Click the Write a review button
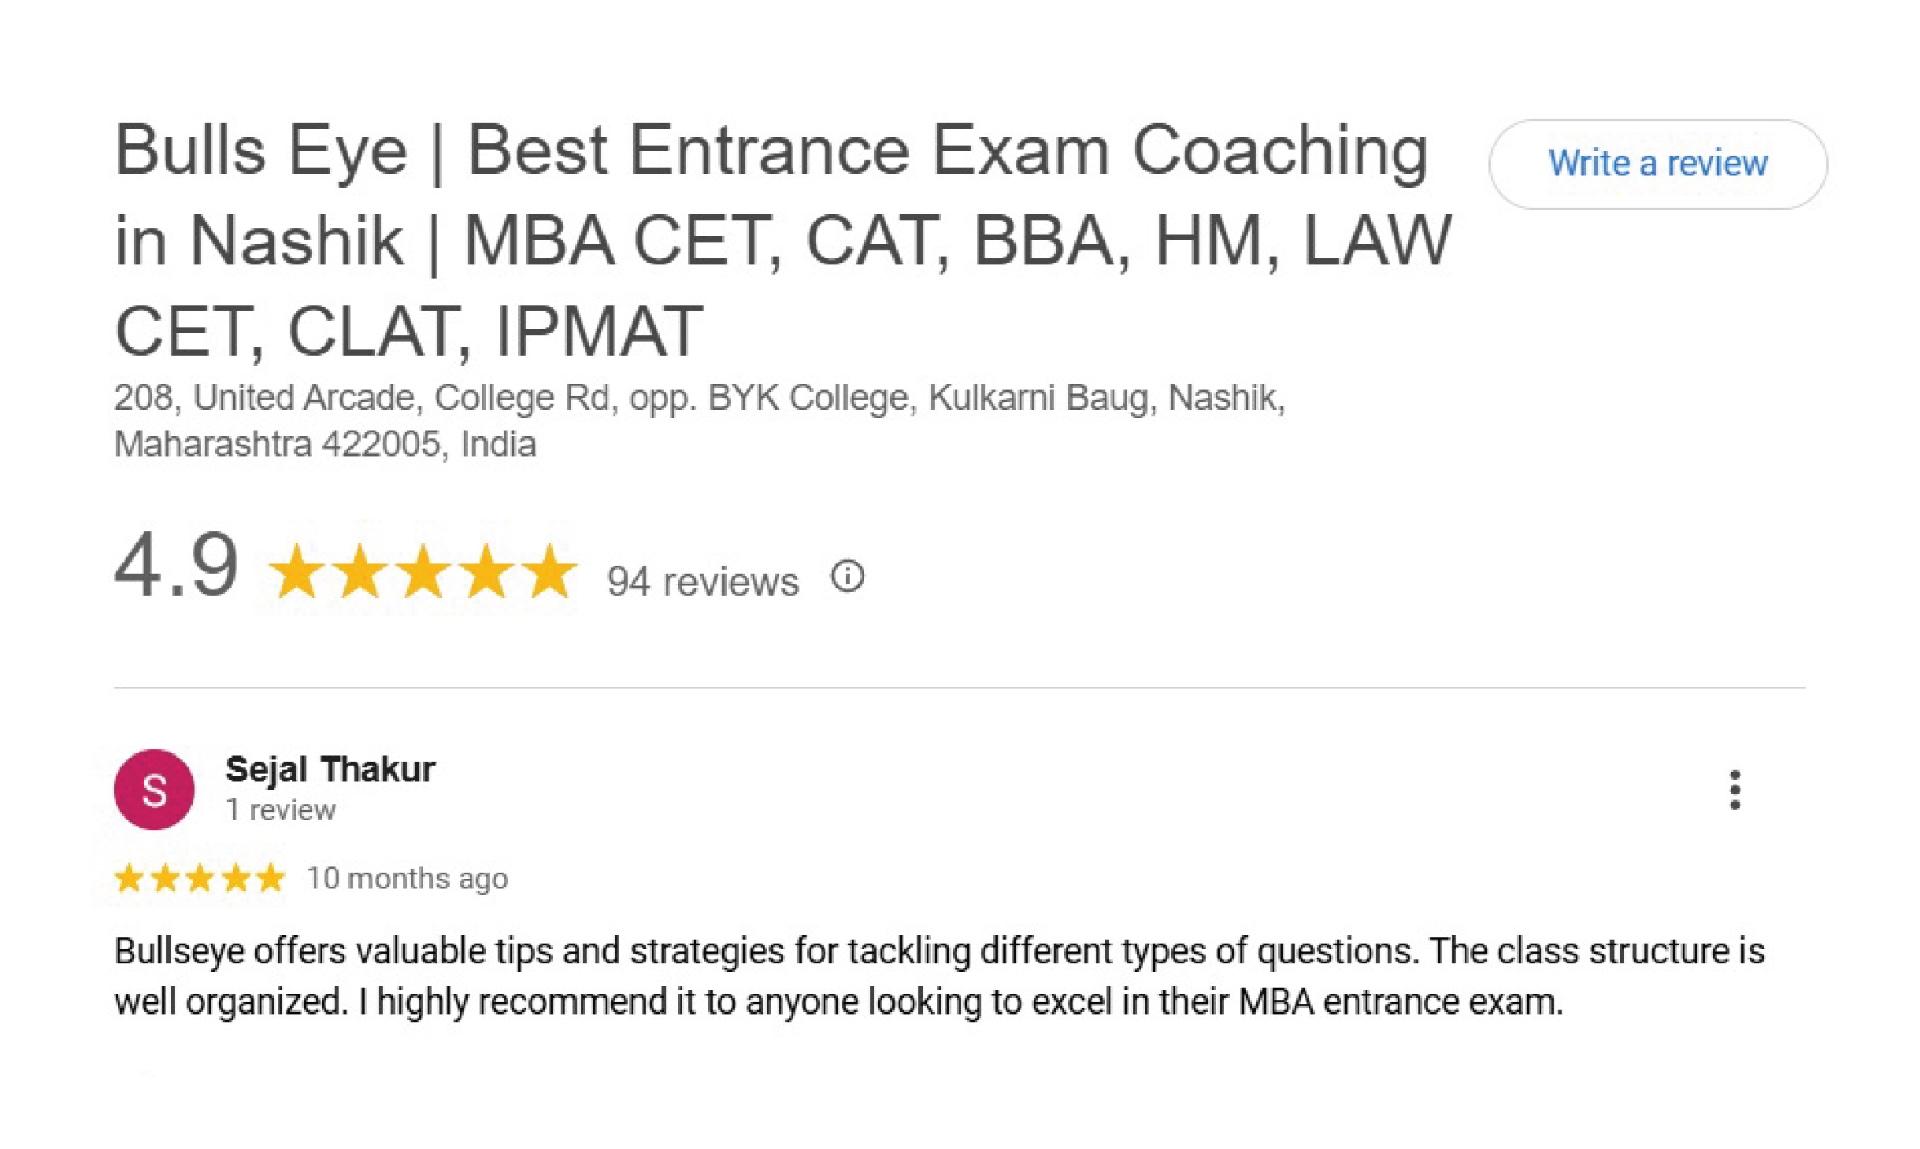The width and height of the screenshot is (1920, 1149). pos(1657,164)
